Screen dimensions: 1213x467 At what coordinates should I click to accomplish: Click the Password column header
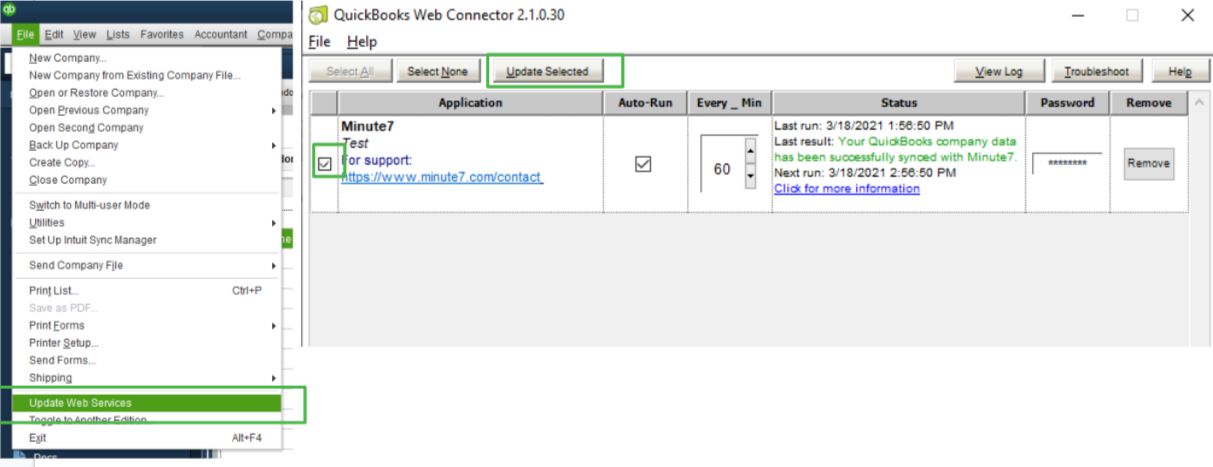1067,102
